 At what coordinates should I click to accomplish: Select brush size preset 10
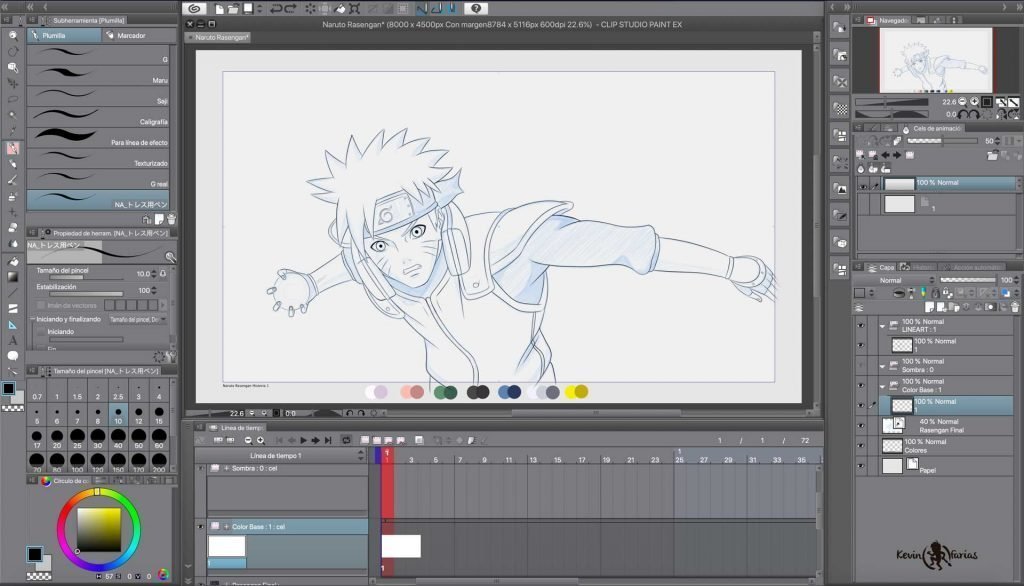pos(118,415)
